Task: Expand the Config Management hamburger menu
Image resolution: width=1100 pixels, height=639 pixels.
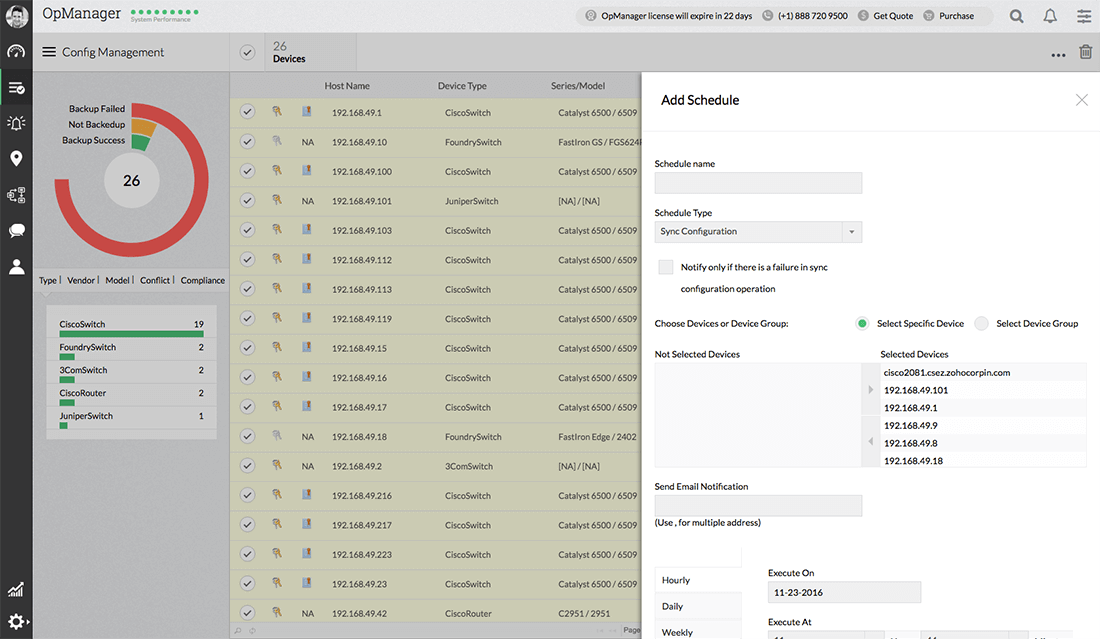Action: point(49,52)
